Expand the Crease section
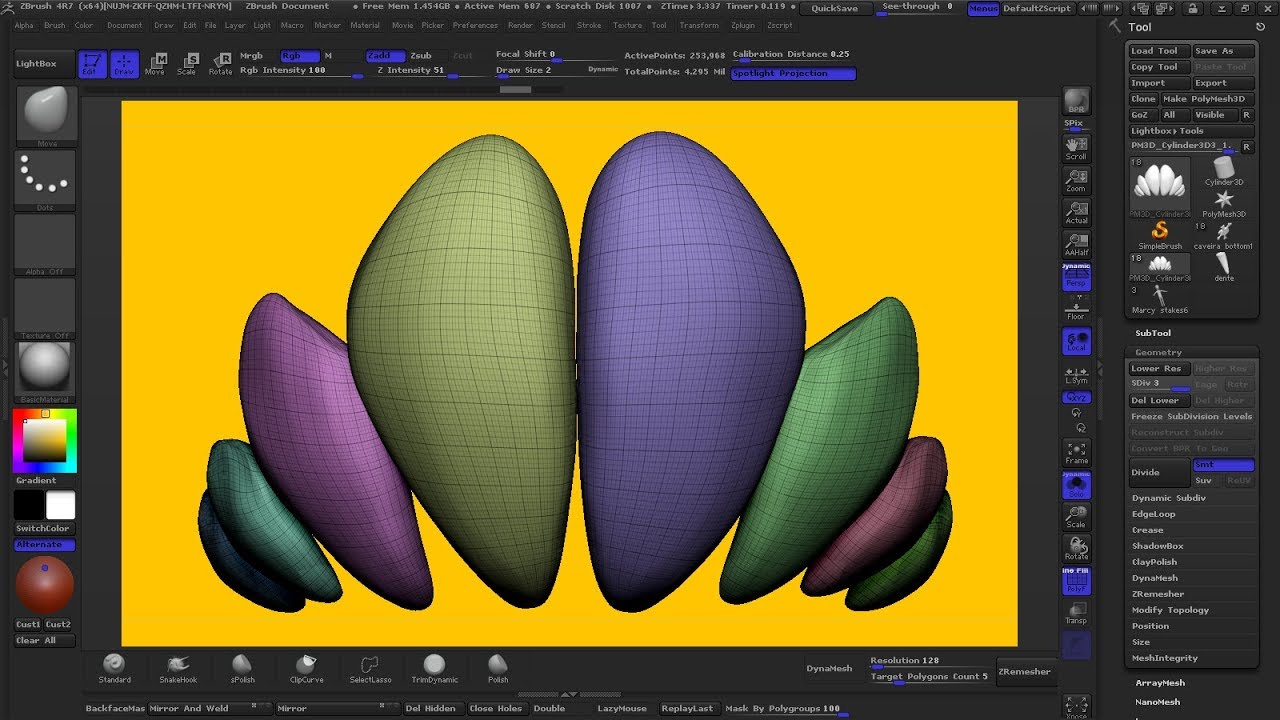This screenshot has height=720, width=1280. 1148,530
